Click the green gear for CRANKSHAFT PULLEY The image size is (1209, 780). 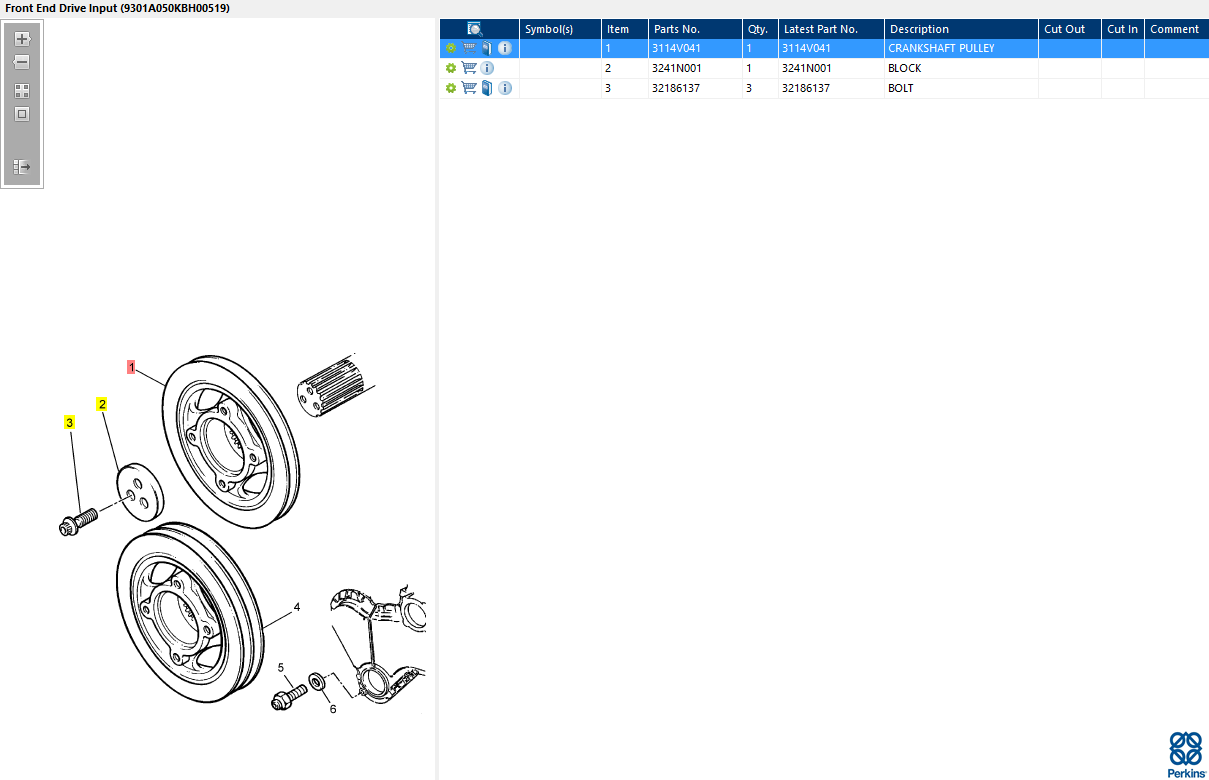[x=451, y=48]
